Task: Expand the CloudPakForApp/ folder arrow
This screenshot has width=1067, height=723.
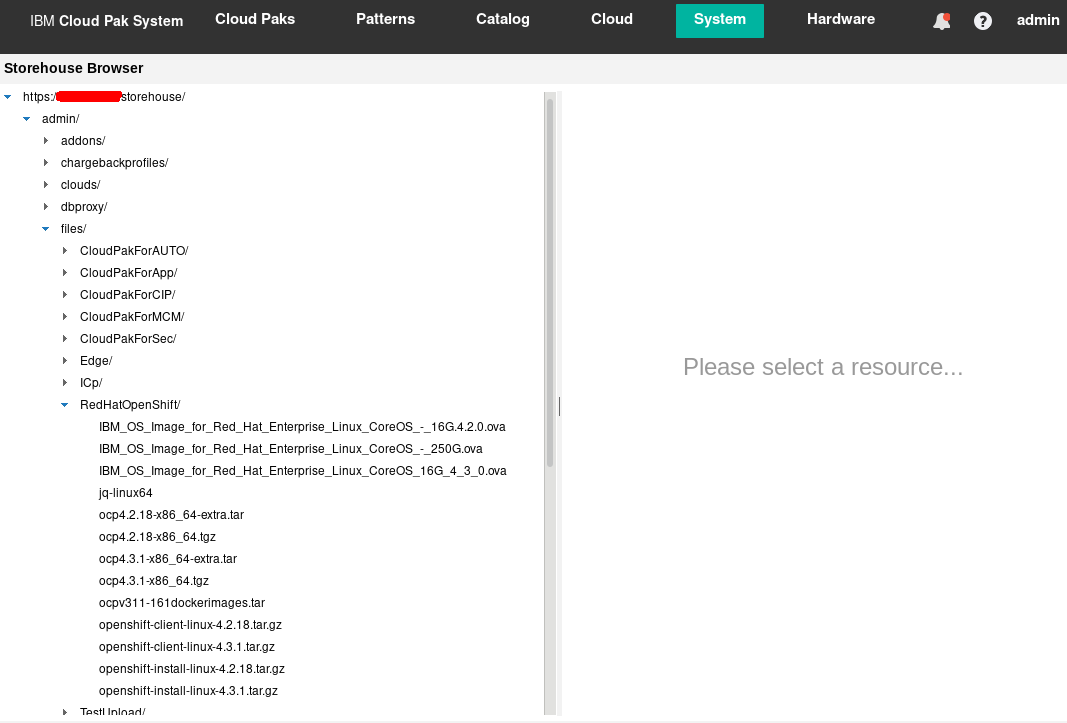Action: coord(65,272)
